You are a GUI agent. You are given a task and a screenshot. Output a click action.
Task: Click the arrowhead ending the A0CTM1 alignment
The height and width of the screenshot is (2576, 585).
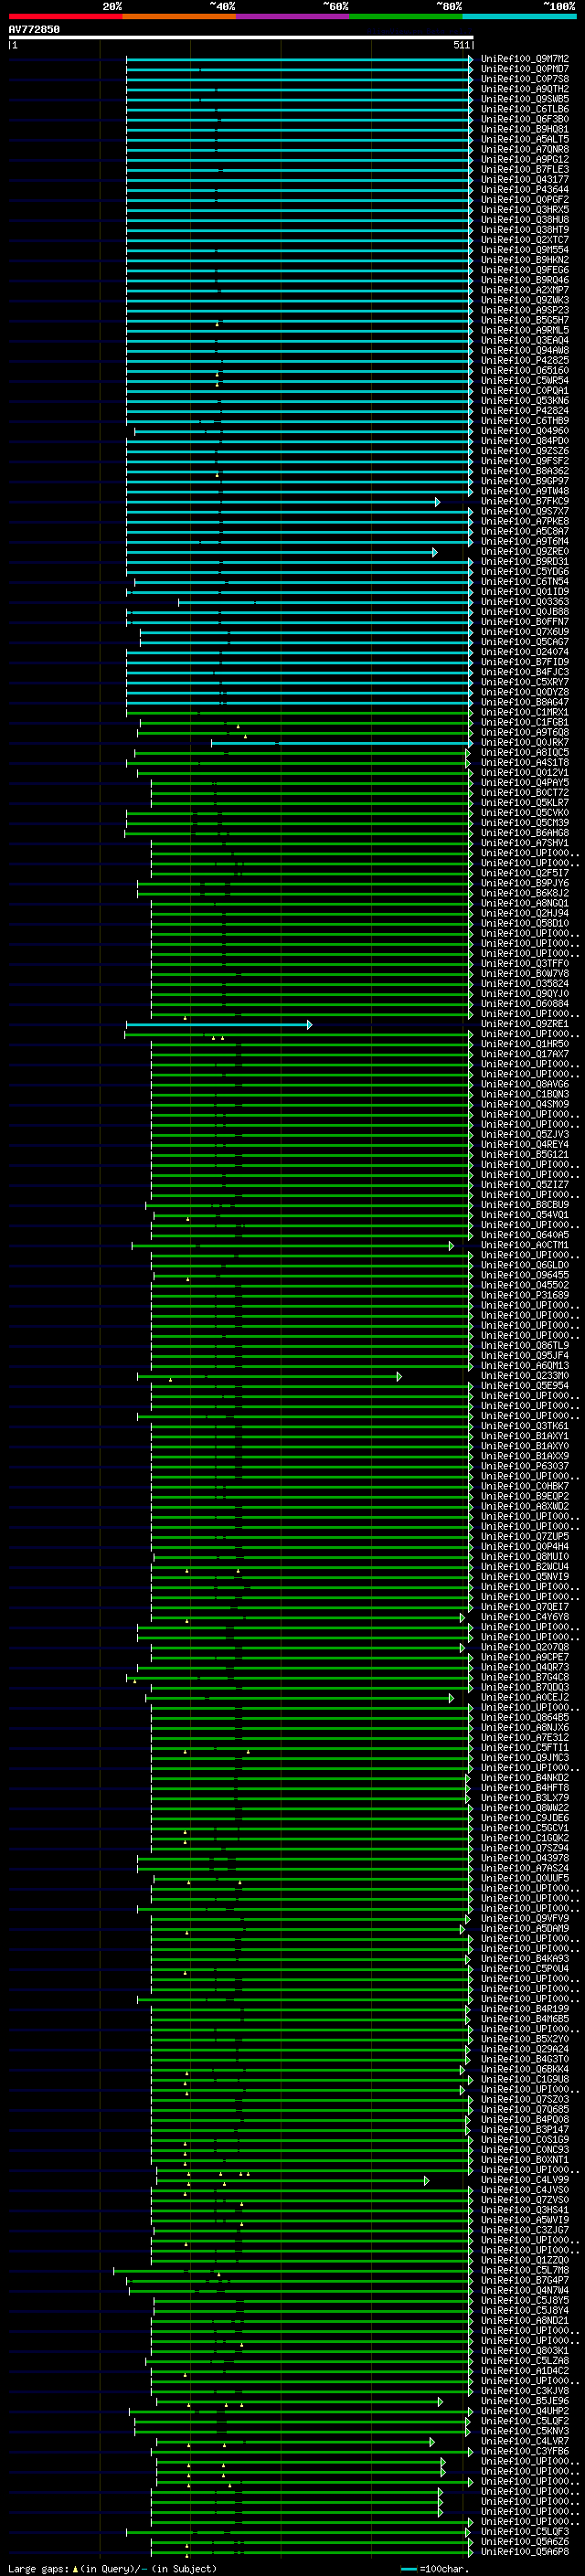[451, 1246]
